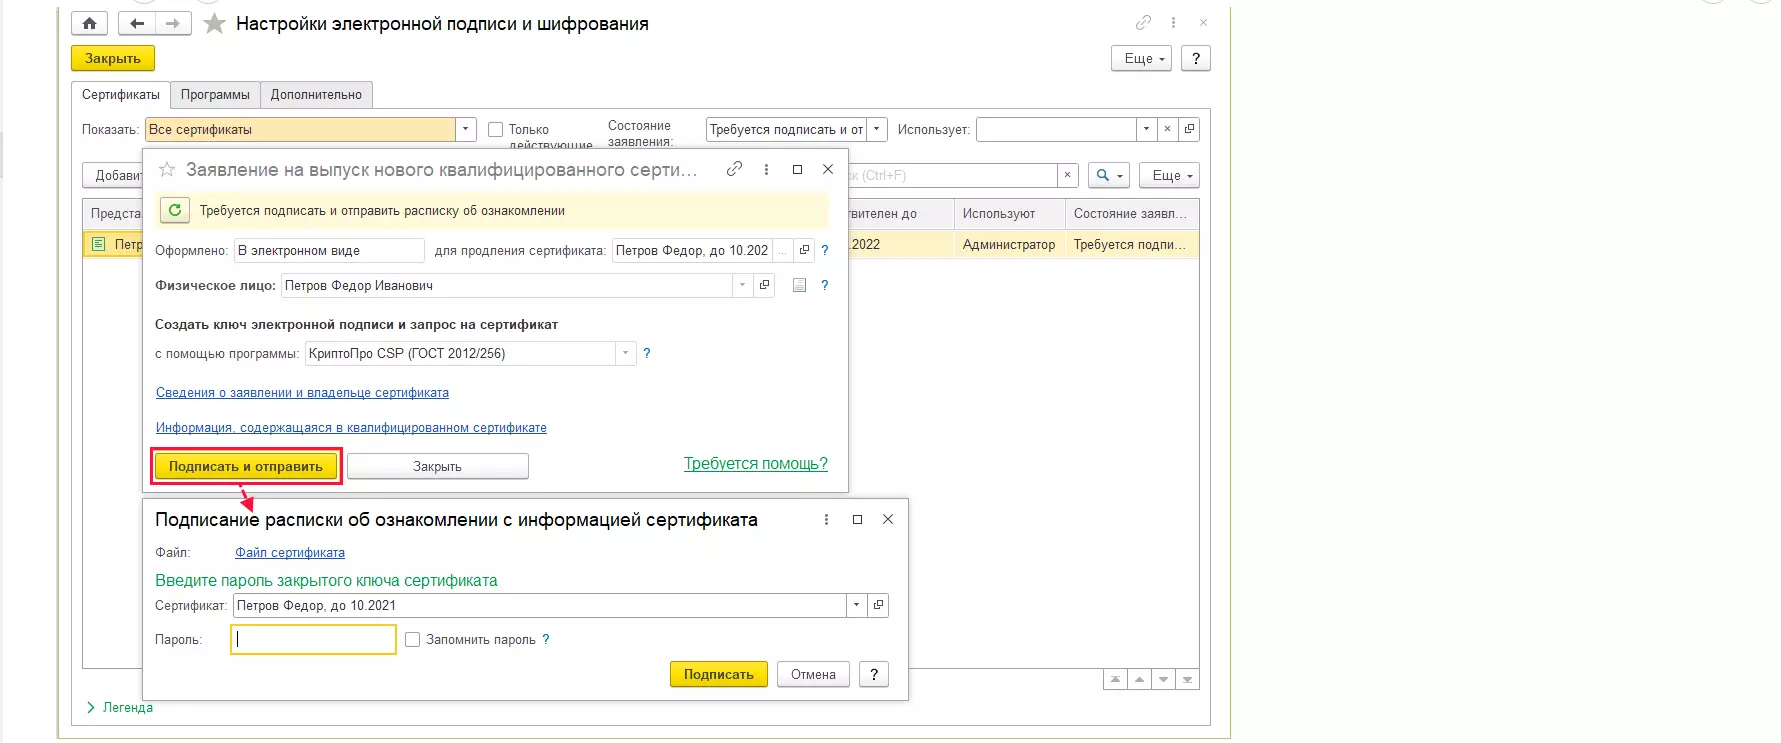Open Сведения о заявлении и владельце сертификата
This screenshot has height=743, width=1781.
[302, 392]
